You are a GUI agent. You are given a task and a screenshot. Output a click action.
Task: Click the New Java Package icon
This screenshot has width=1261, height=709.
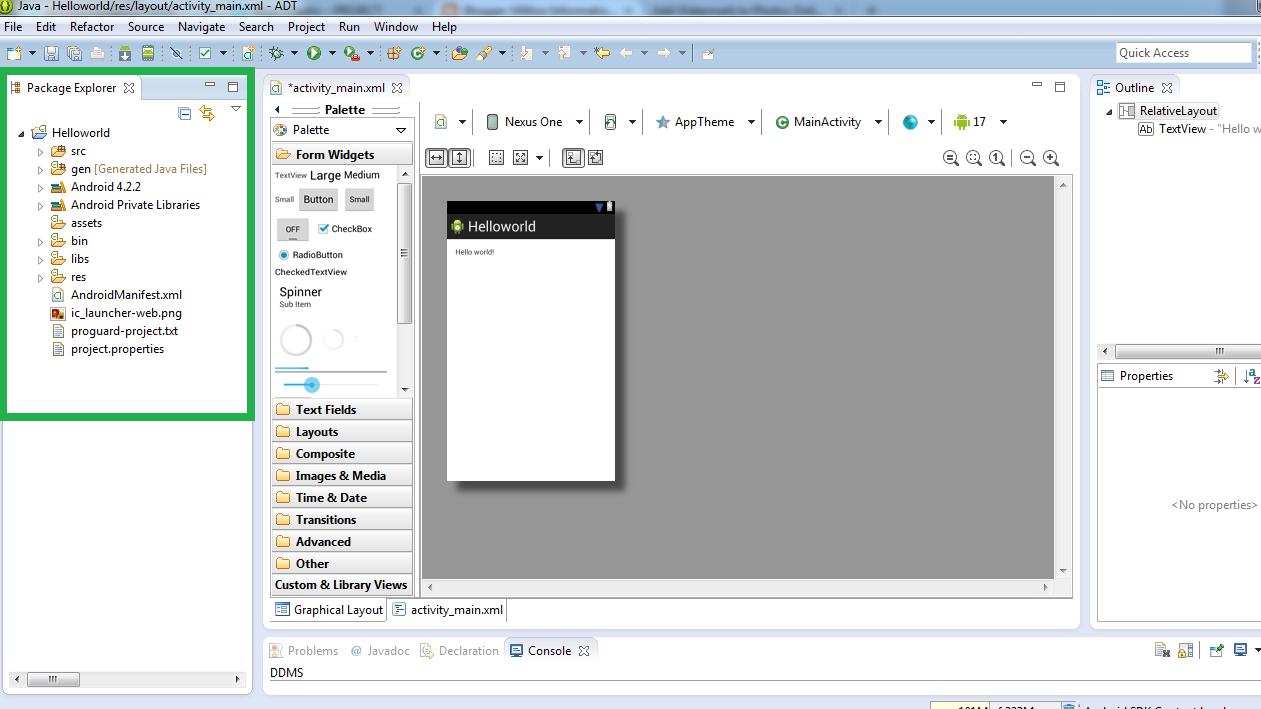[x=394, y=53]
